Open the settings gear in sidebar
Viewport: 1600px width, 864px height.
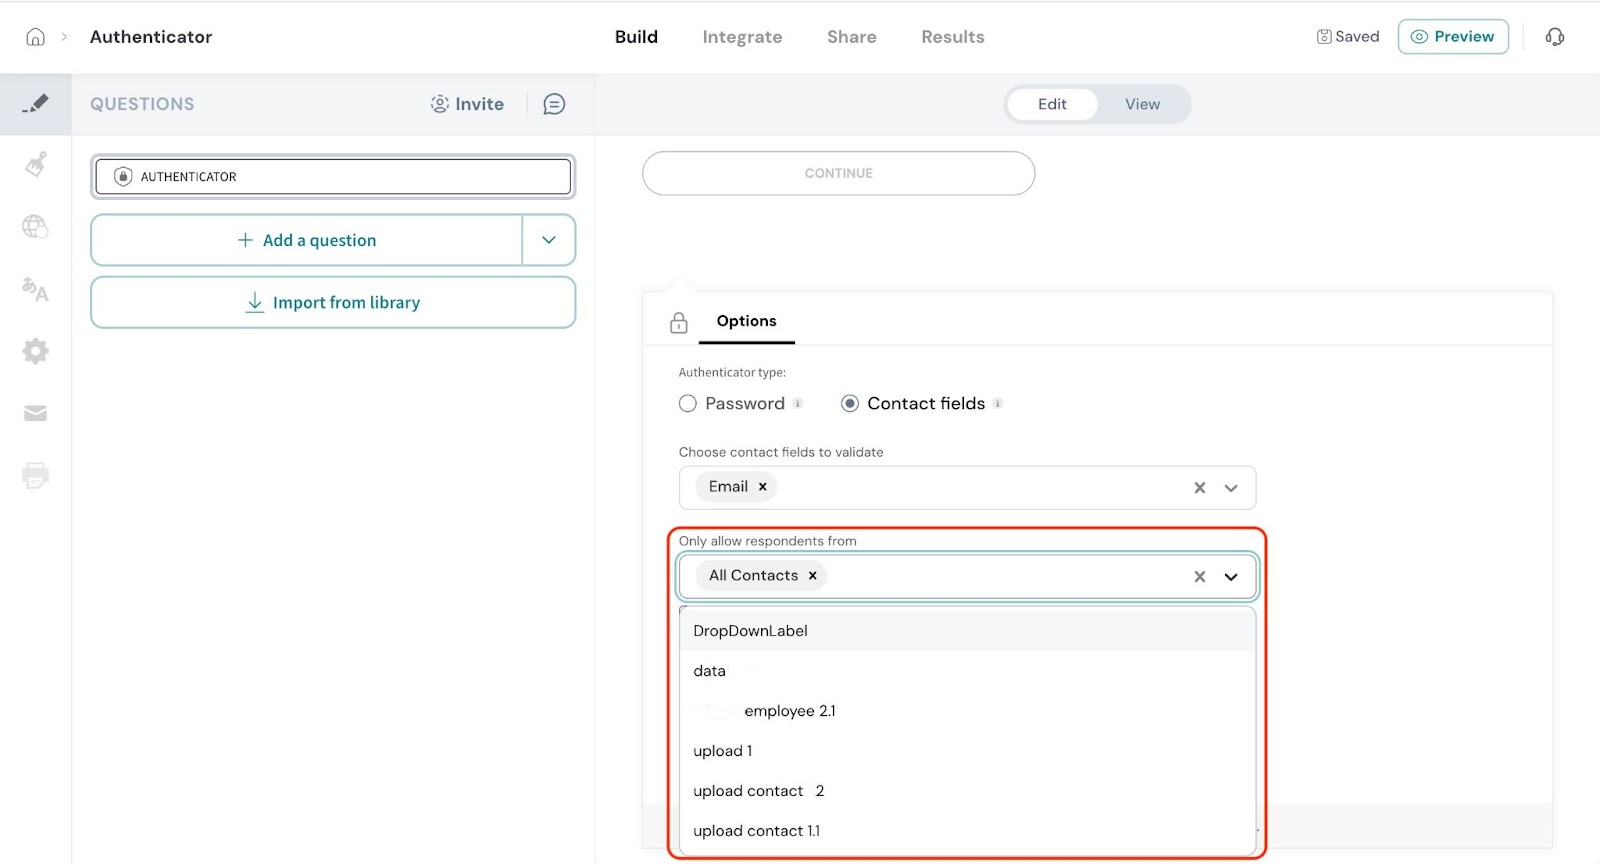tap(35, 351)
